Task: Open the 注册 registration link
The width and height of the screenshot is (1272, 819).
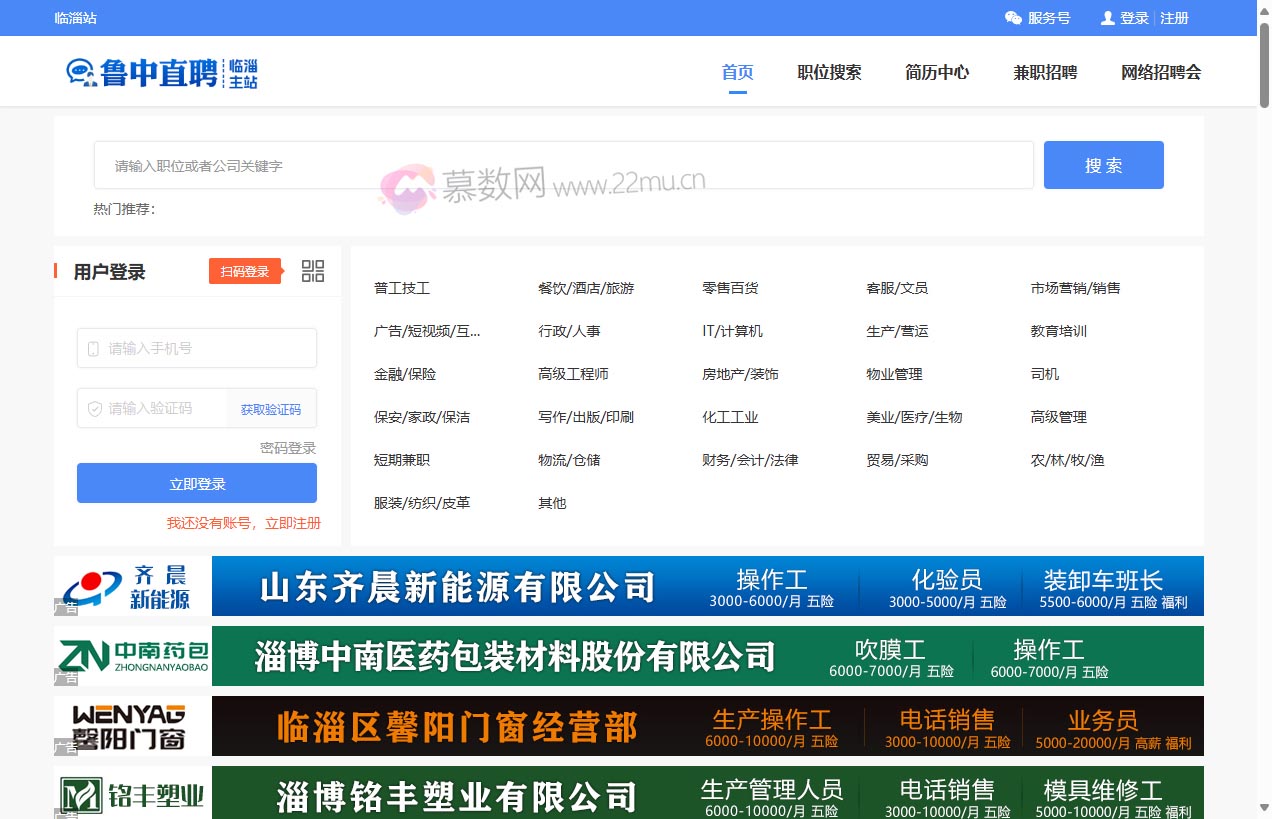Action: 1173,17
